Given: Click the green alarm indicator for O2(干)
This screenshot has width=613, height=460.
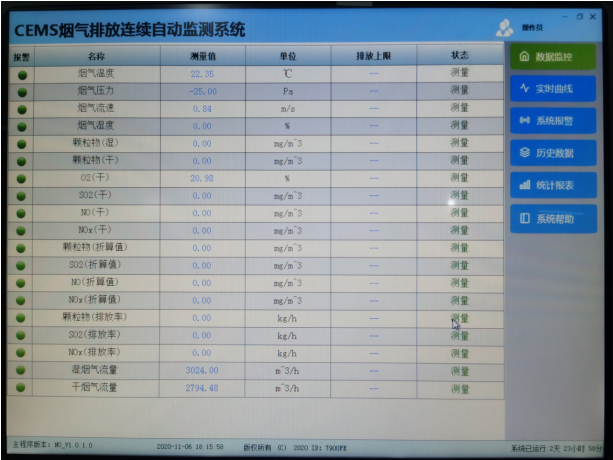Looking at the screenshot, I should [x=22, y=179].
